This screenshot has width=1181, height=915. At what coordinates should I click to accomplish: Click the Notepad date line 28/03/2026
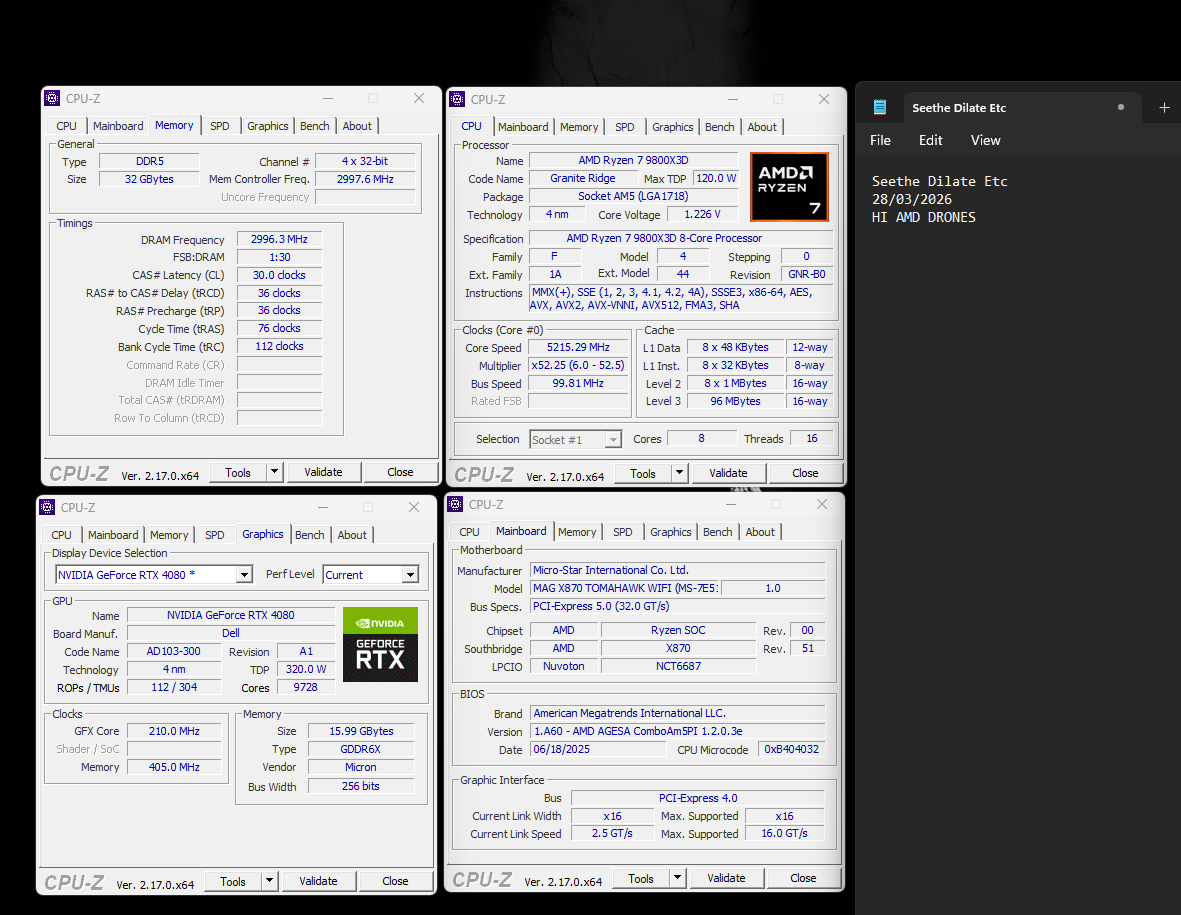coord(912,199)
